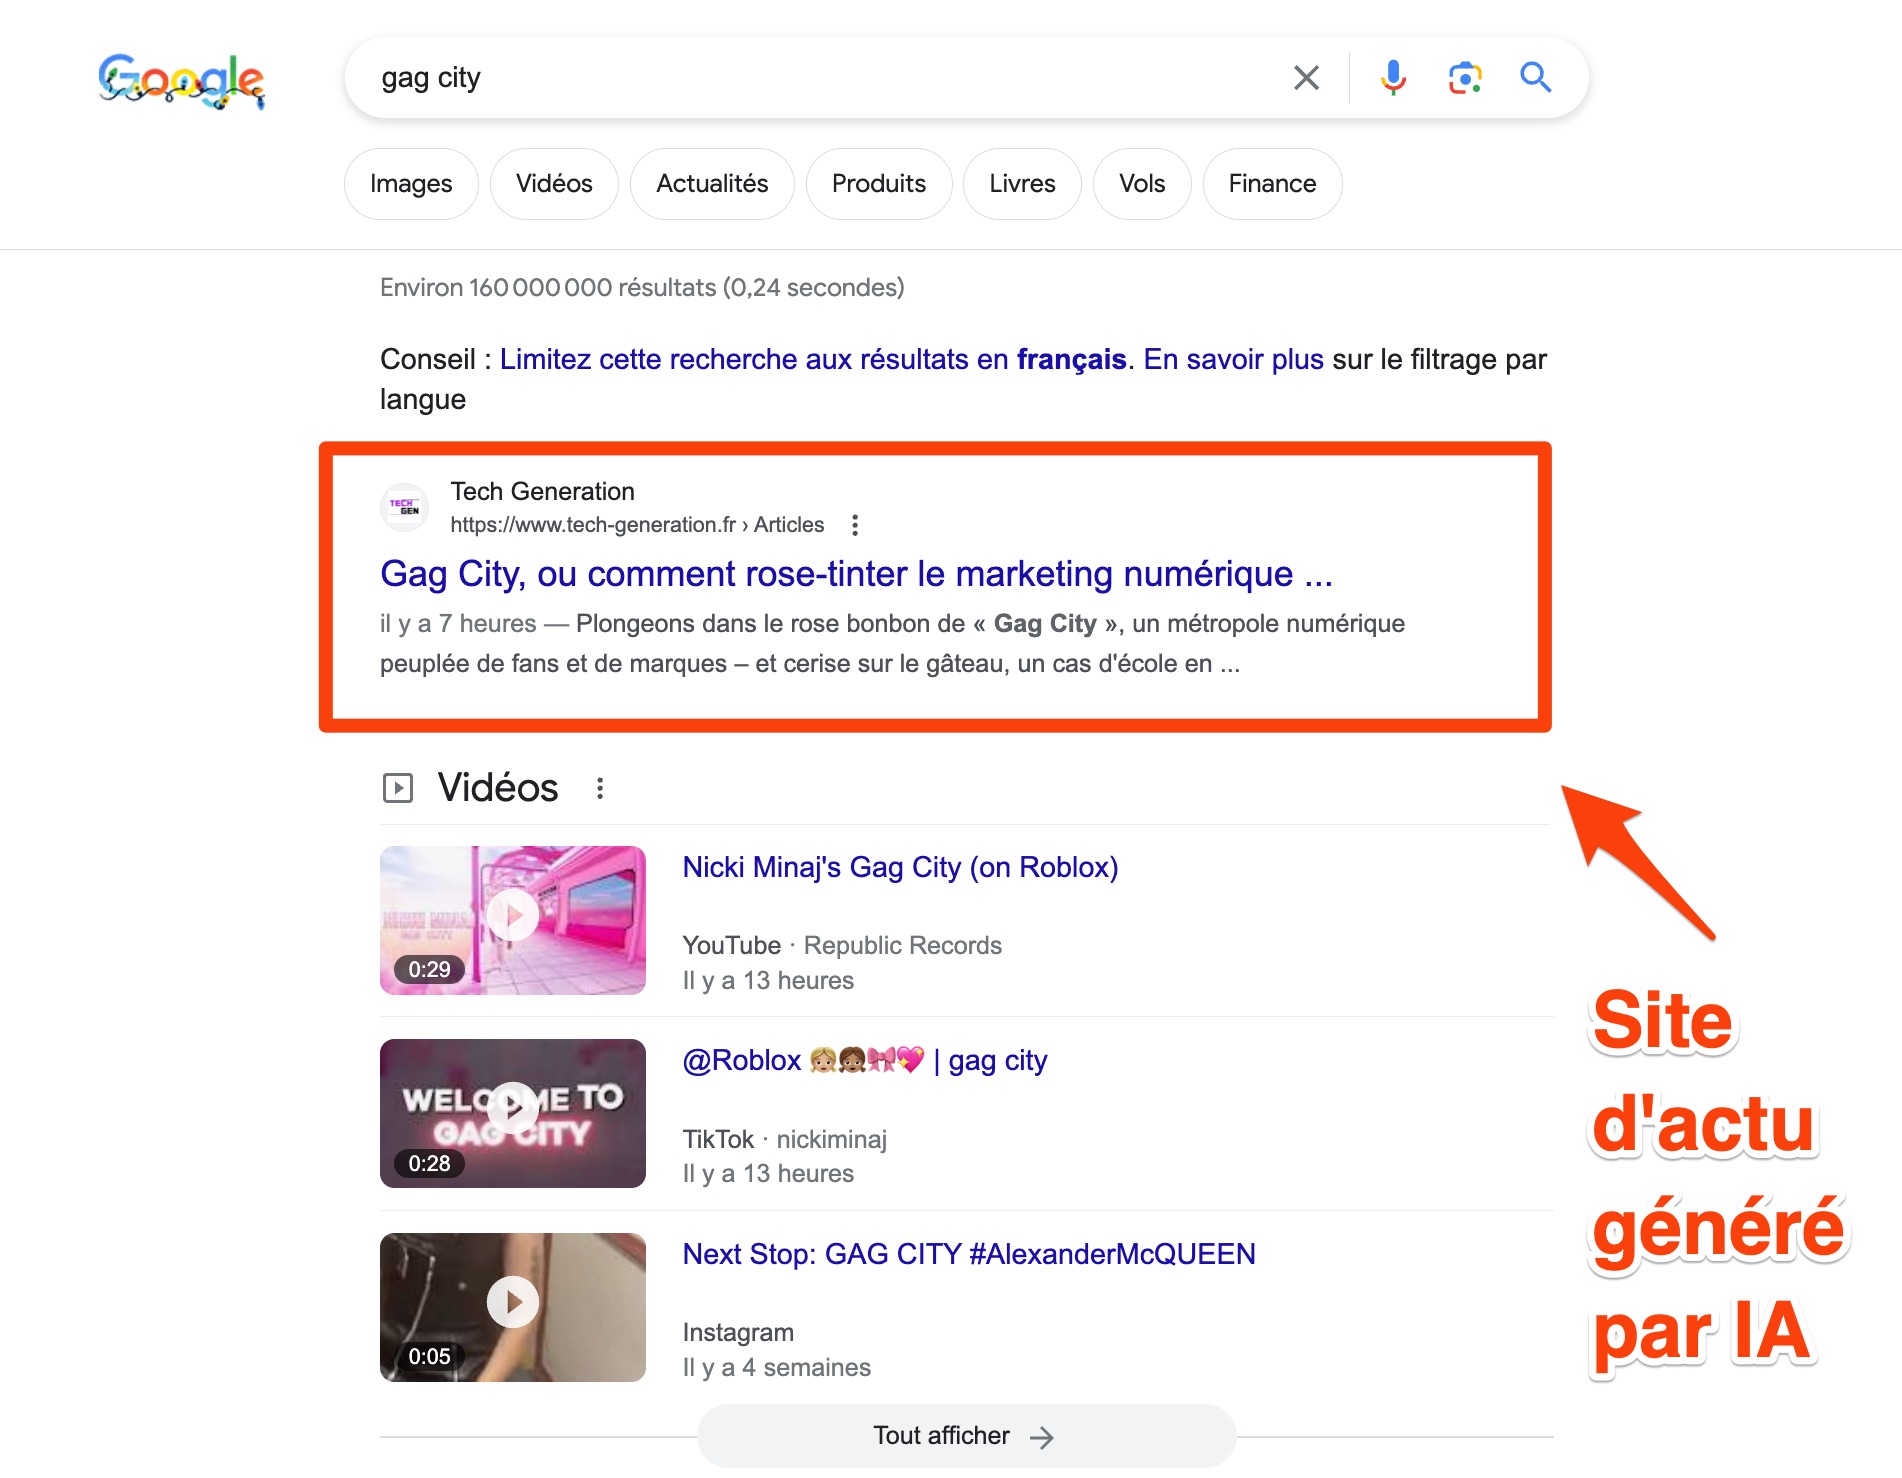Viewport: 1902px width, 1478px height.
Task: Play the 0:05 Instagram video thumbnail
Action: tap(512, 1307)
